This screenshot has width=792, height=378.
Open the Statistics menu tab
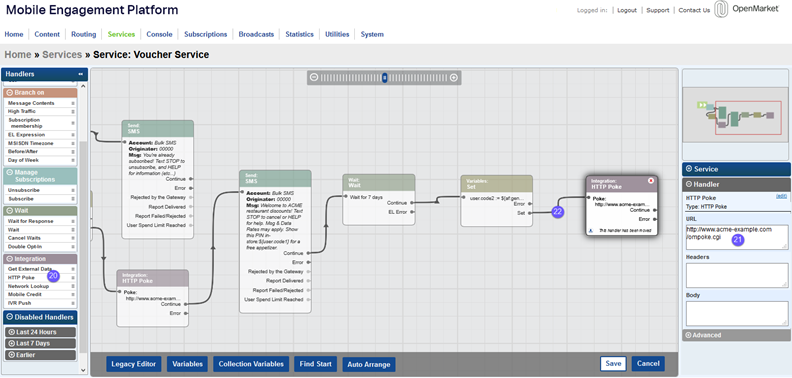(299, 34)
